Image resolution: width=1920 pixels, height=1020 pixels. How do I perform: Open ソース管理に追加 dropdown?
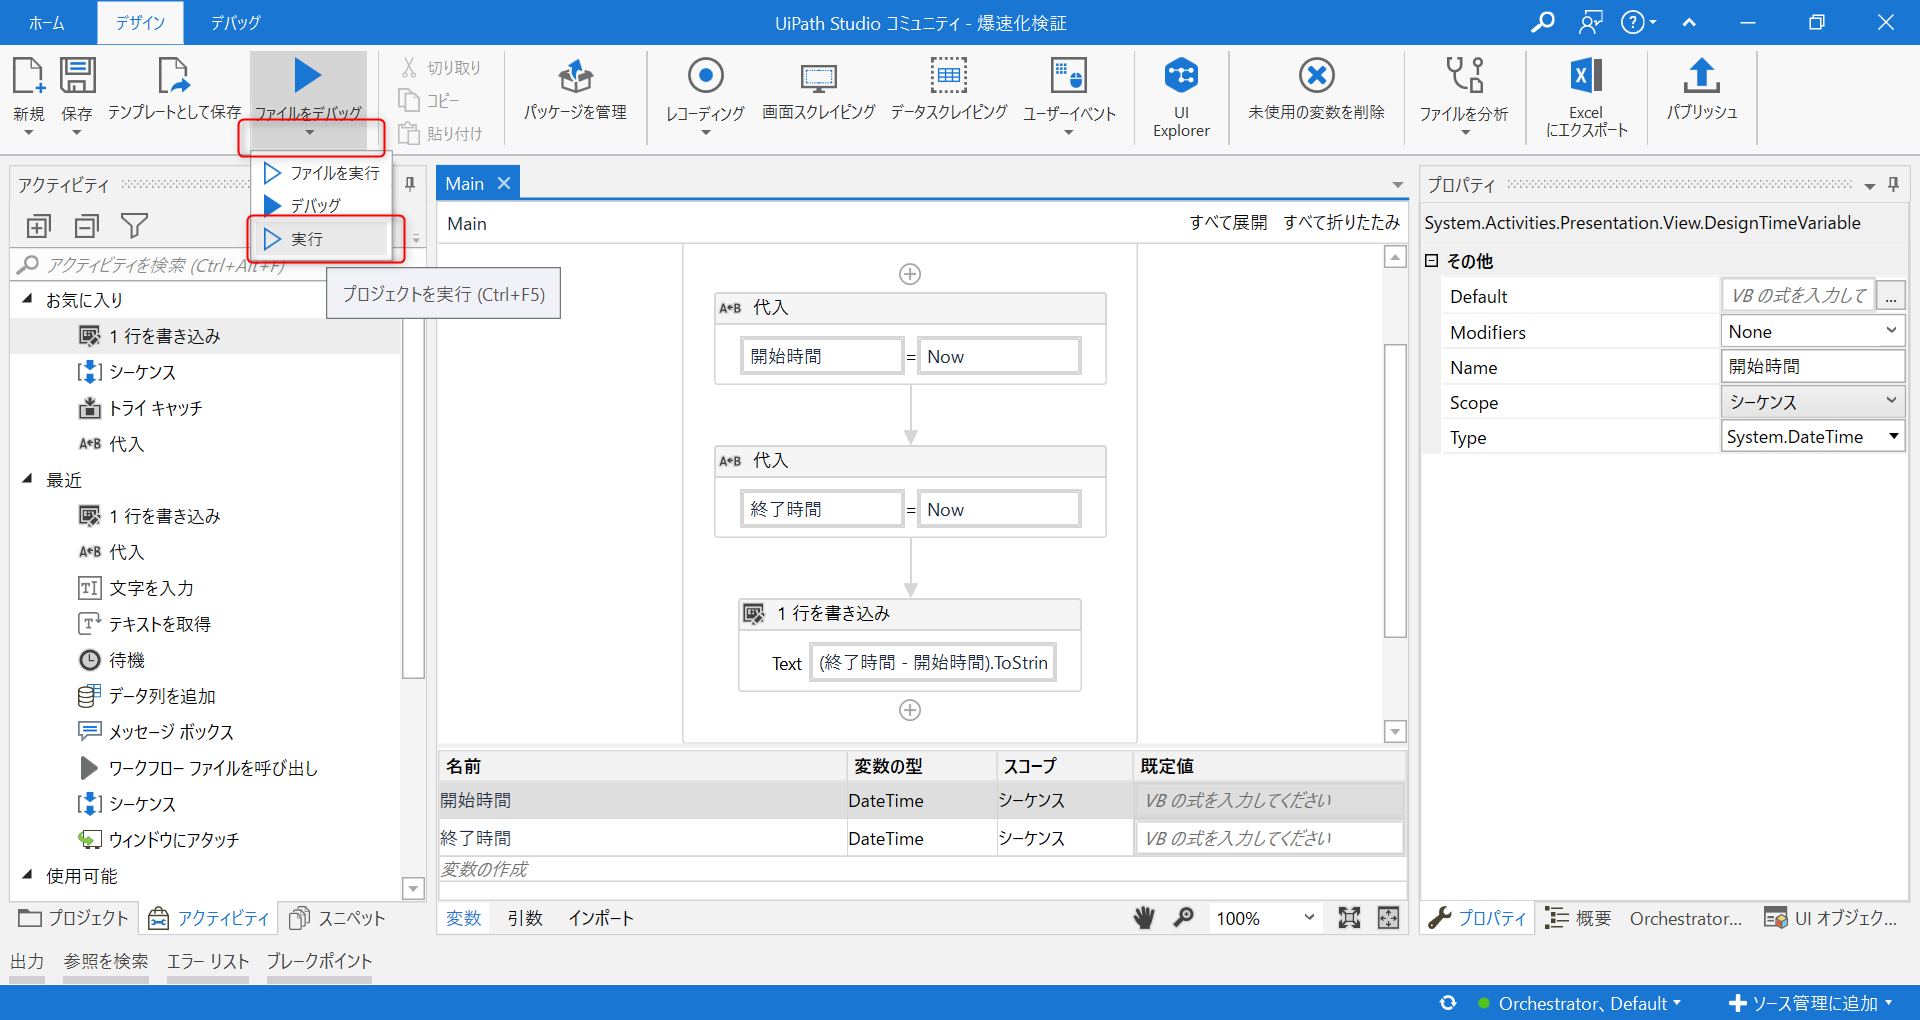click(1811, 1003)
